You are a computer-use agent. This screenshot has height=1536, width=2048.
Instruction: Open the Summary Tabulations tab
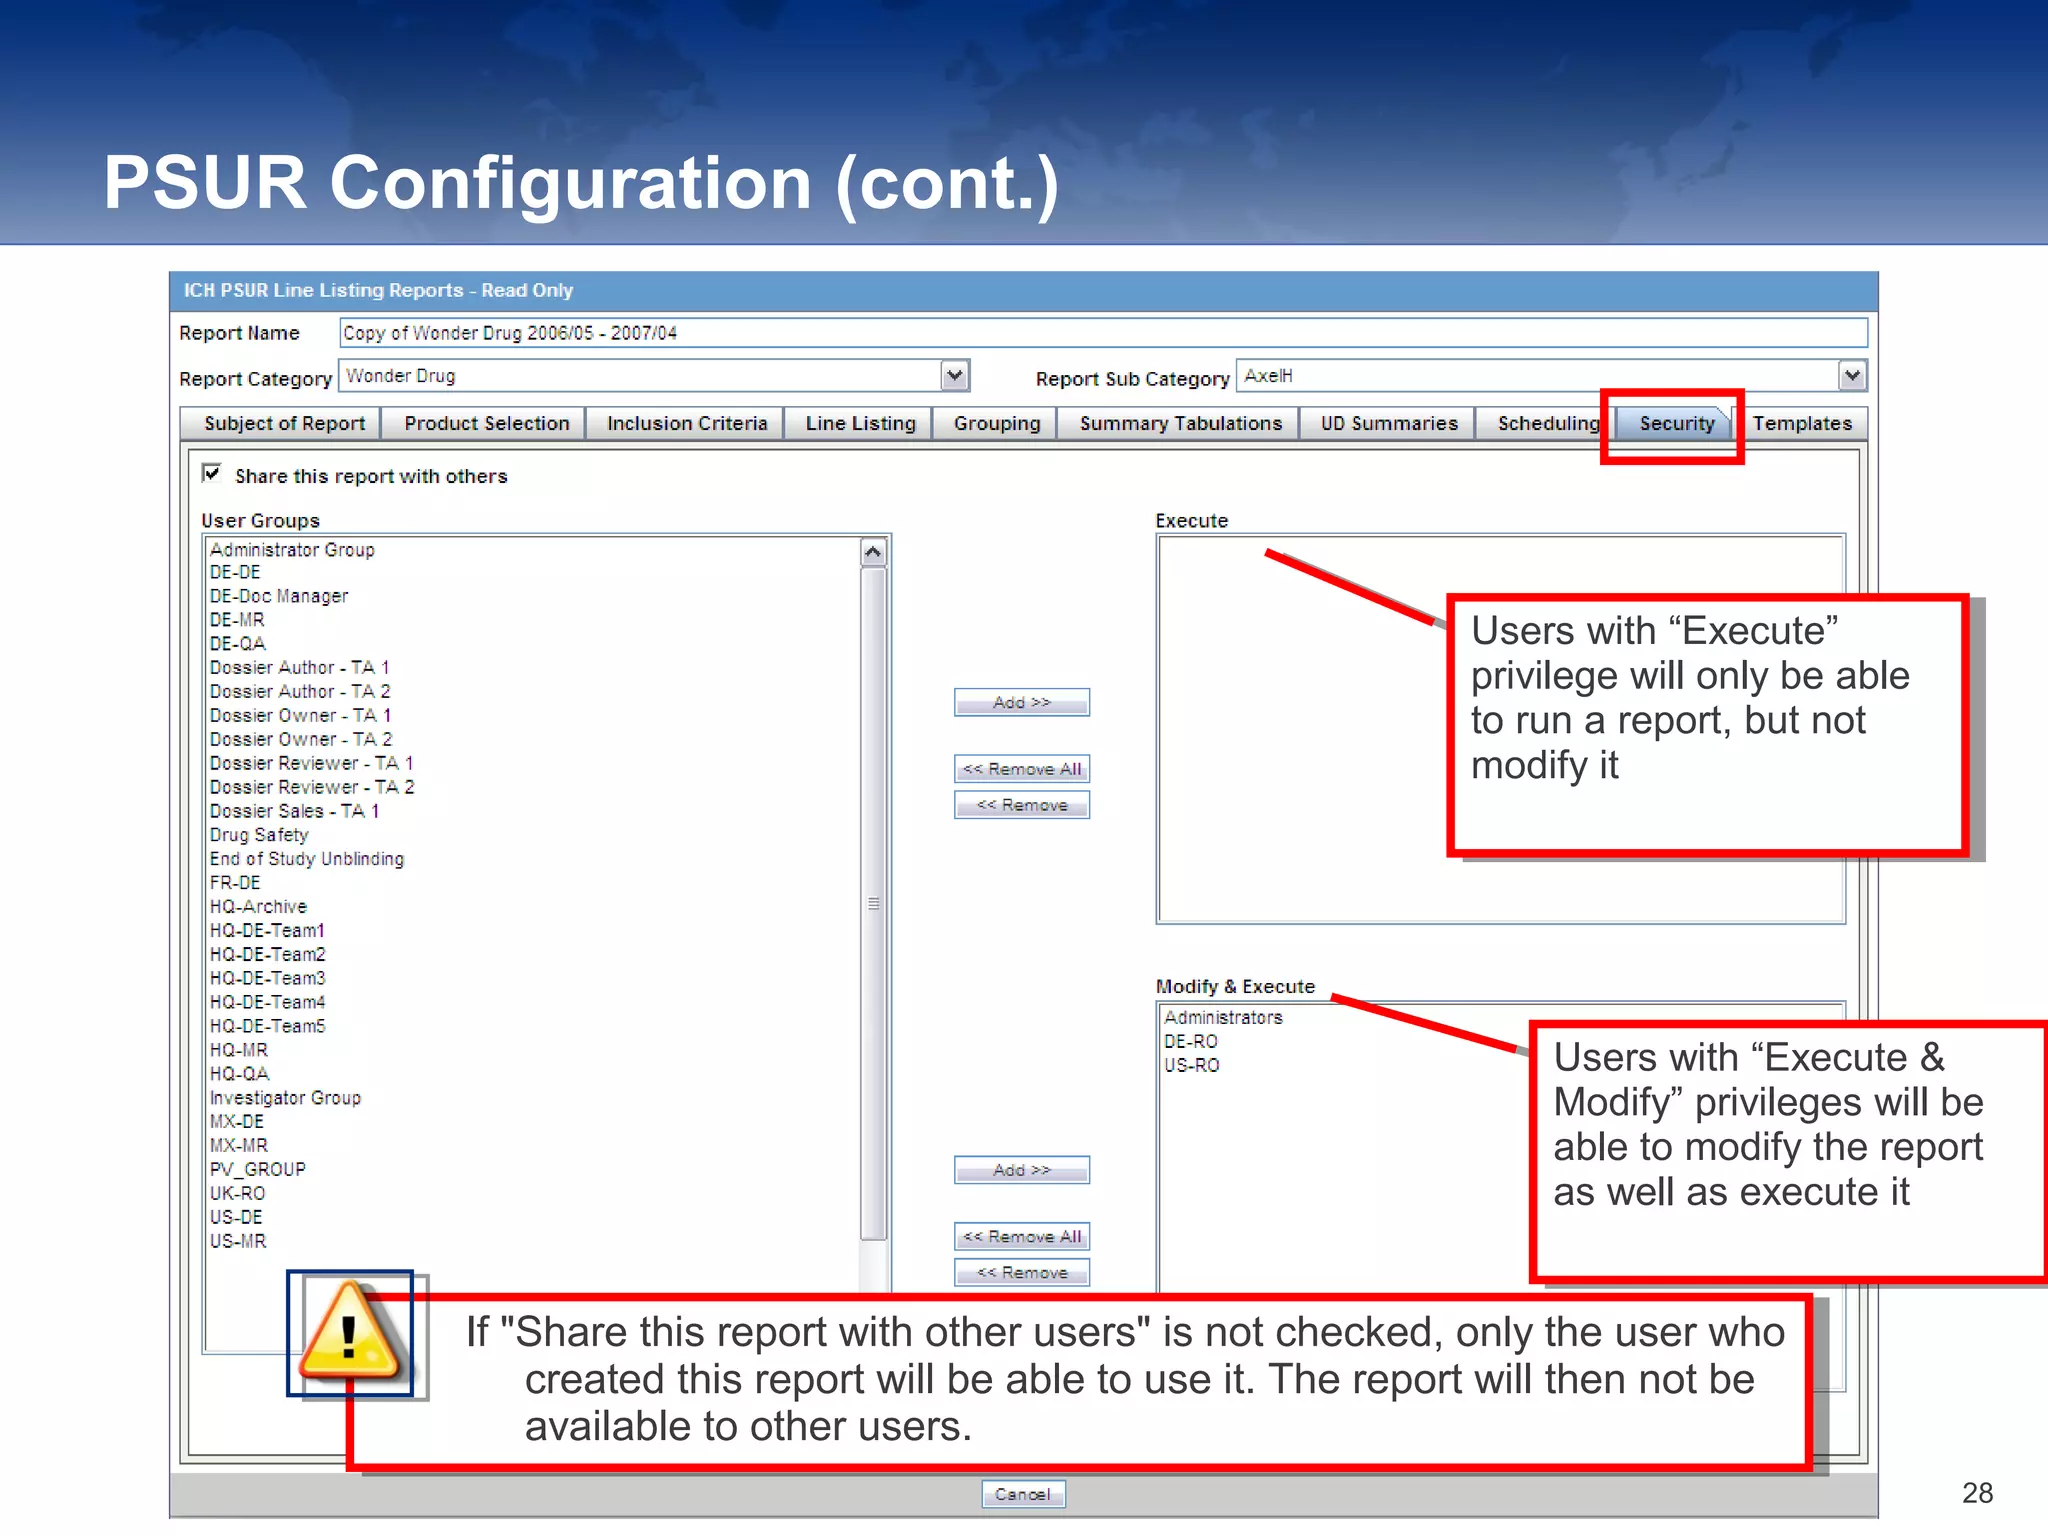pyautogui.click(x=1180, y=423)
